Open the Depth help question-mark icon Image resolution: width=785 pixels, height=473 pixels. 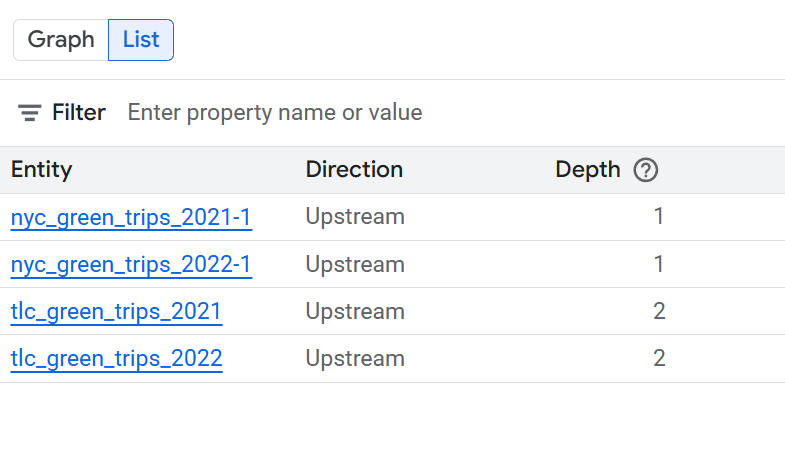tap(646, 170)
